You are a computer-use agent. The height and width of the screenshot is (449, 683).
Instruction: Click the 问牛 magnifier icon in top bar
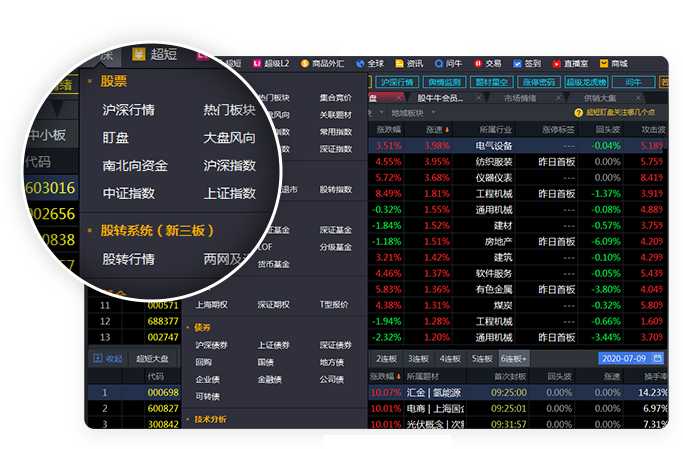click(x=439, y=64)
